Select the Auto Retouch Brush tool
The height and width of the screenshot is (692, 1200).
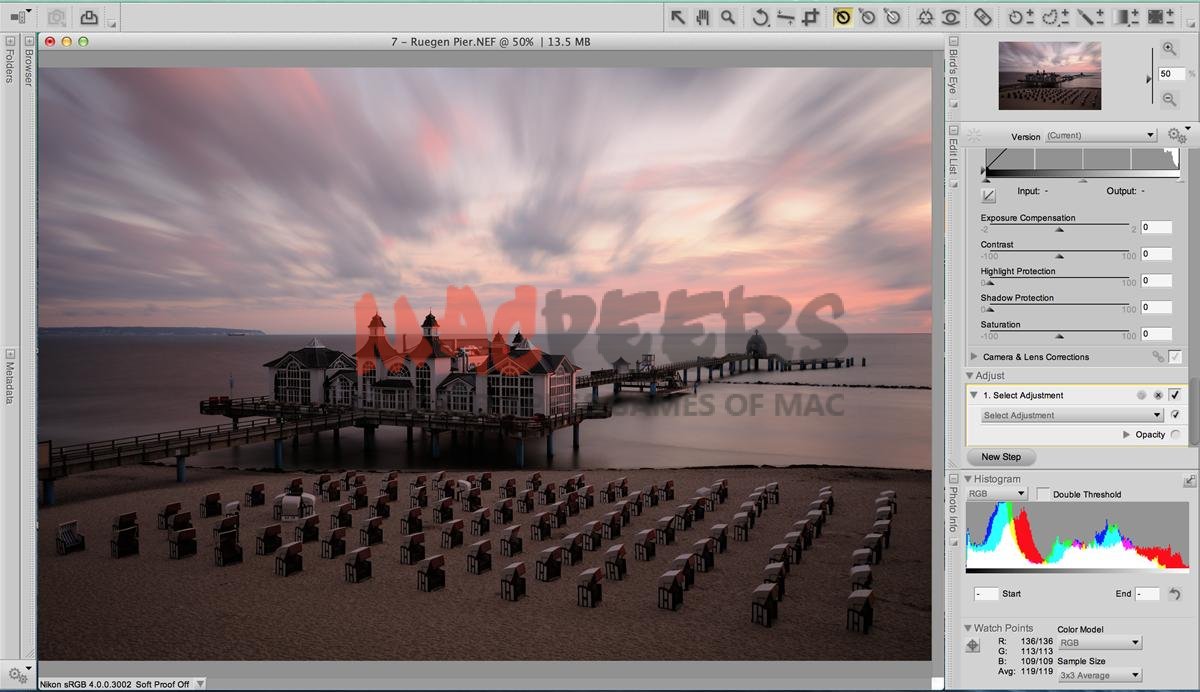pos(982,17)
